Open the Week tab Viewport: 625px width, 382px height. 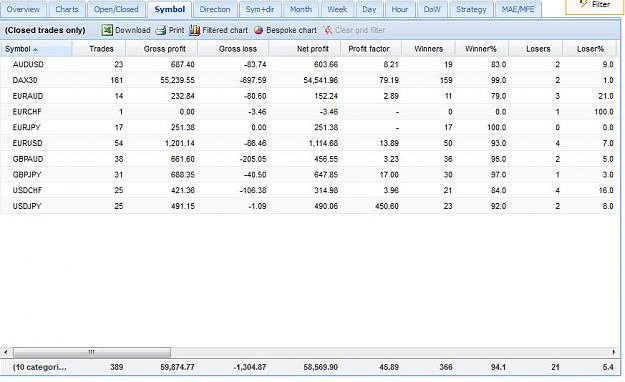tap(337, 9)
